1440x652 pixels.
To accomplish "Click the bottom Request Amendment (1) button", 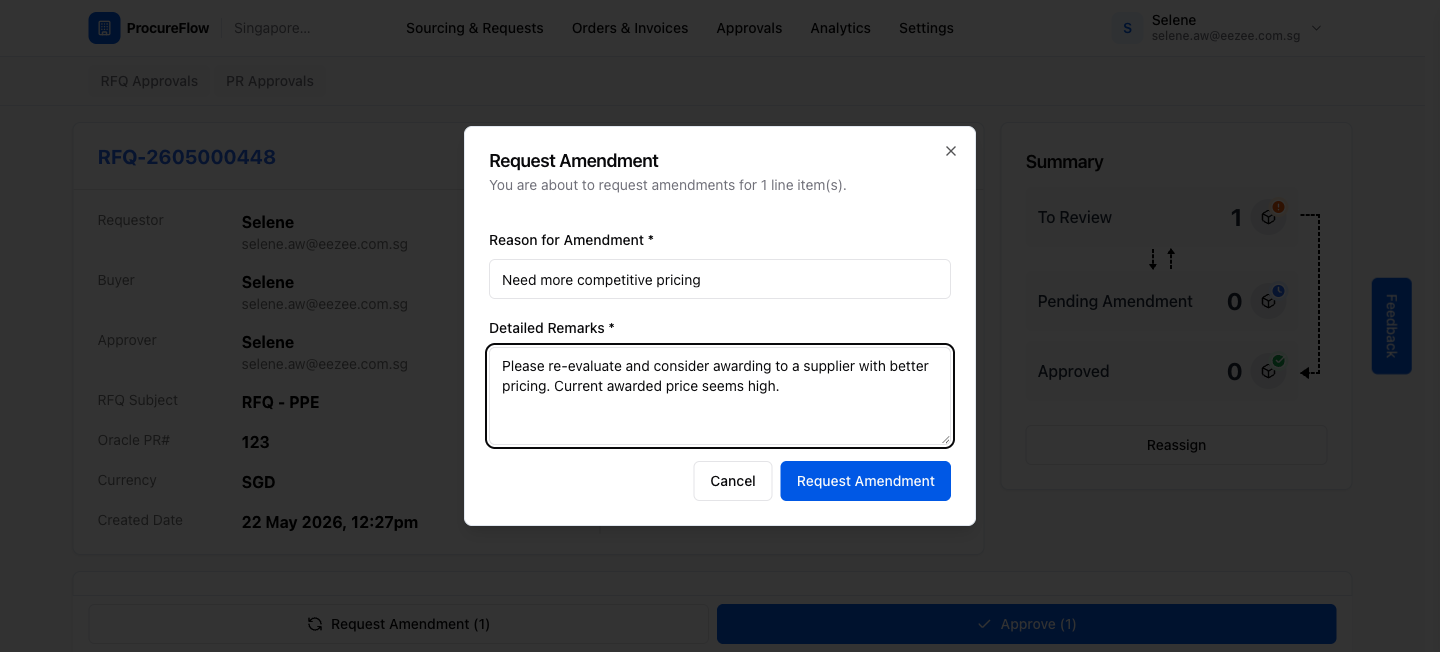I will point(398,624).
